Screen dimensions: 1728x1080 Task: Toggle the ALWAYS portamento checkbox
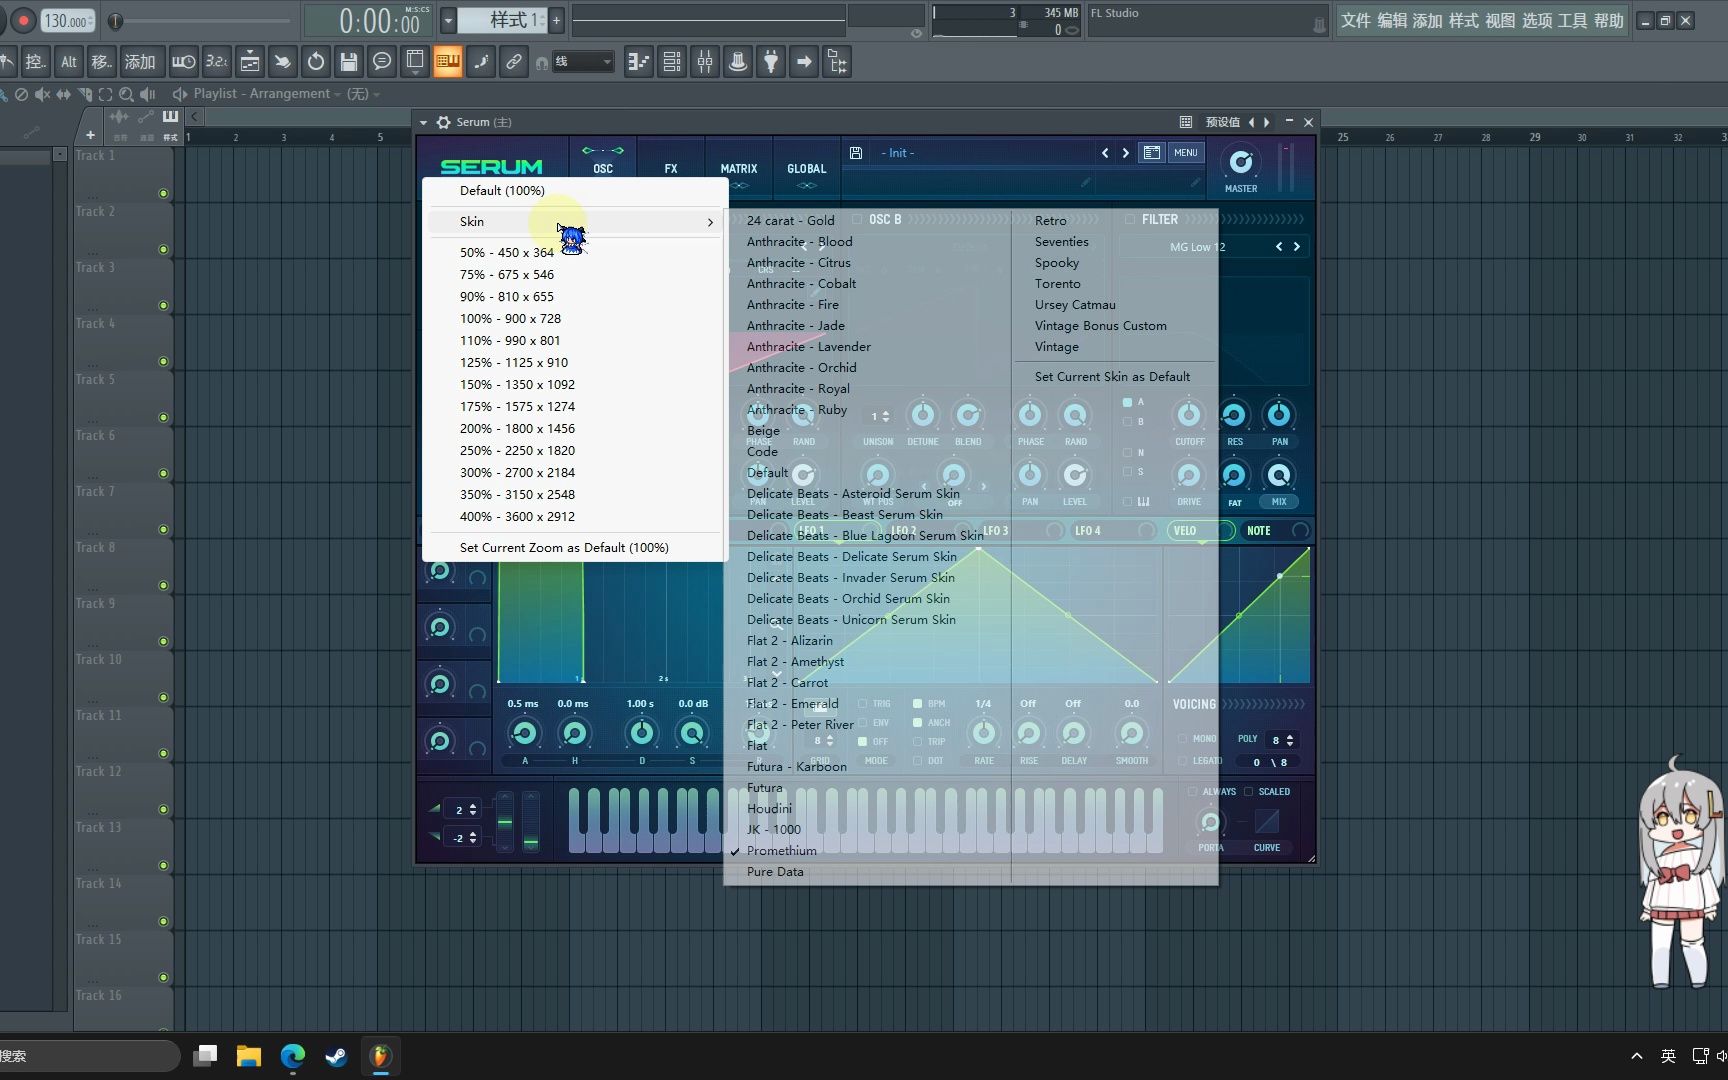point(1192,792)
